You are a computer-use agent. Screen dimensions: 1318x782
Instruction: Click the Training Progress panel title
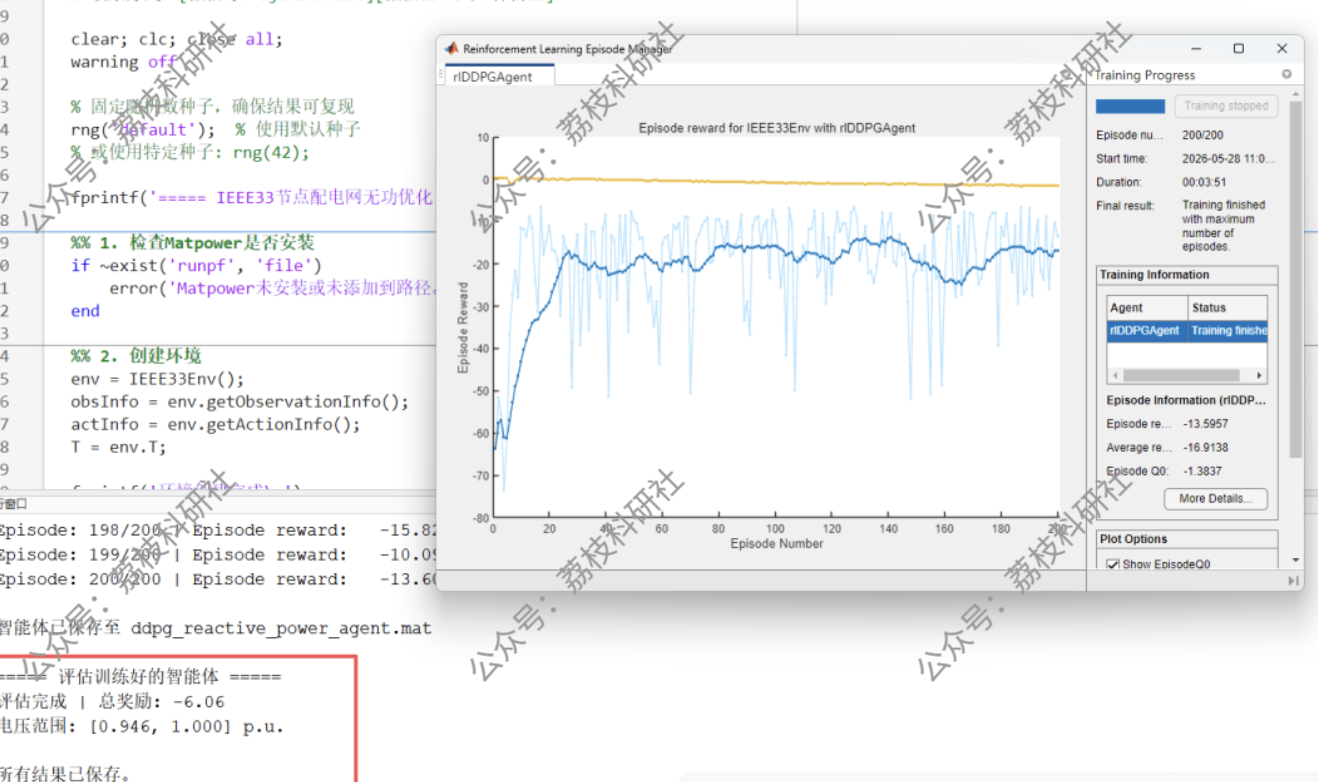tap(1144, 75)
